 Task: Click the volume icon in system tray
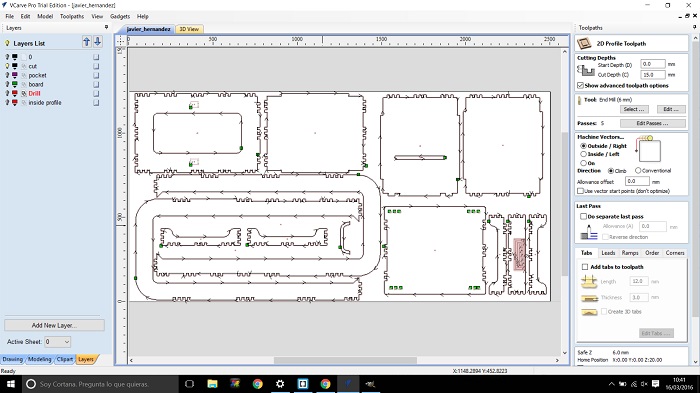point(644,384)
